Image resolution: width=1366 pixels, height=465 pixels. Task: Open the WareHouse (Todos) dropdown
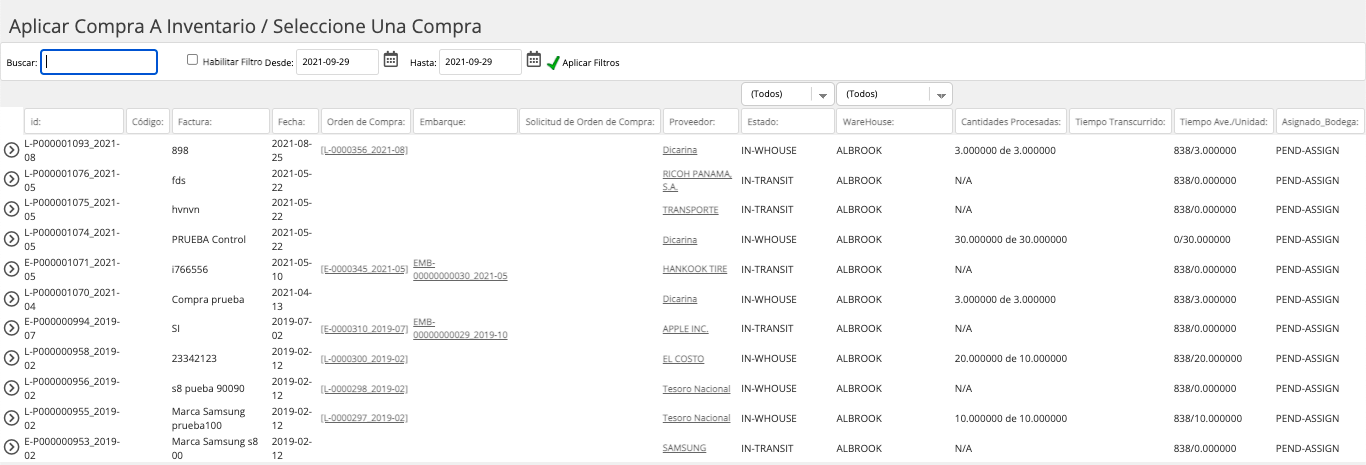coord(895,94)
